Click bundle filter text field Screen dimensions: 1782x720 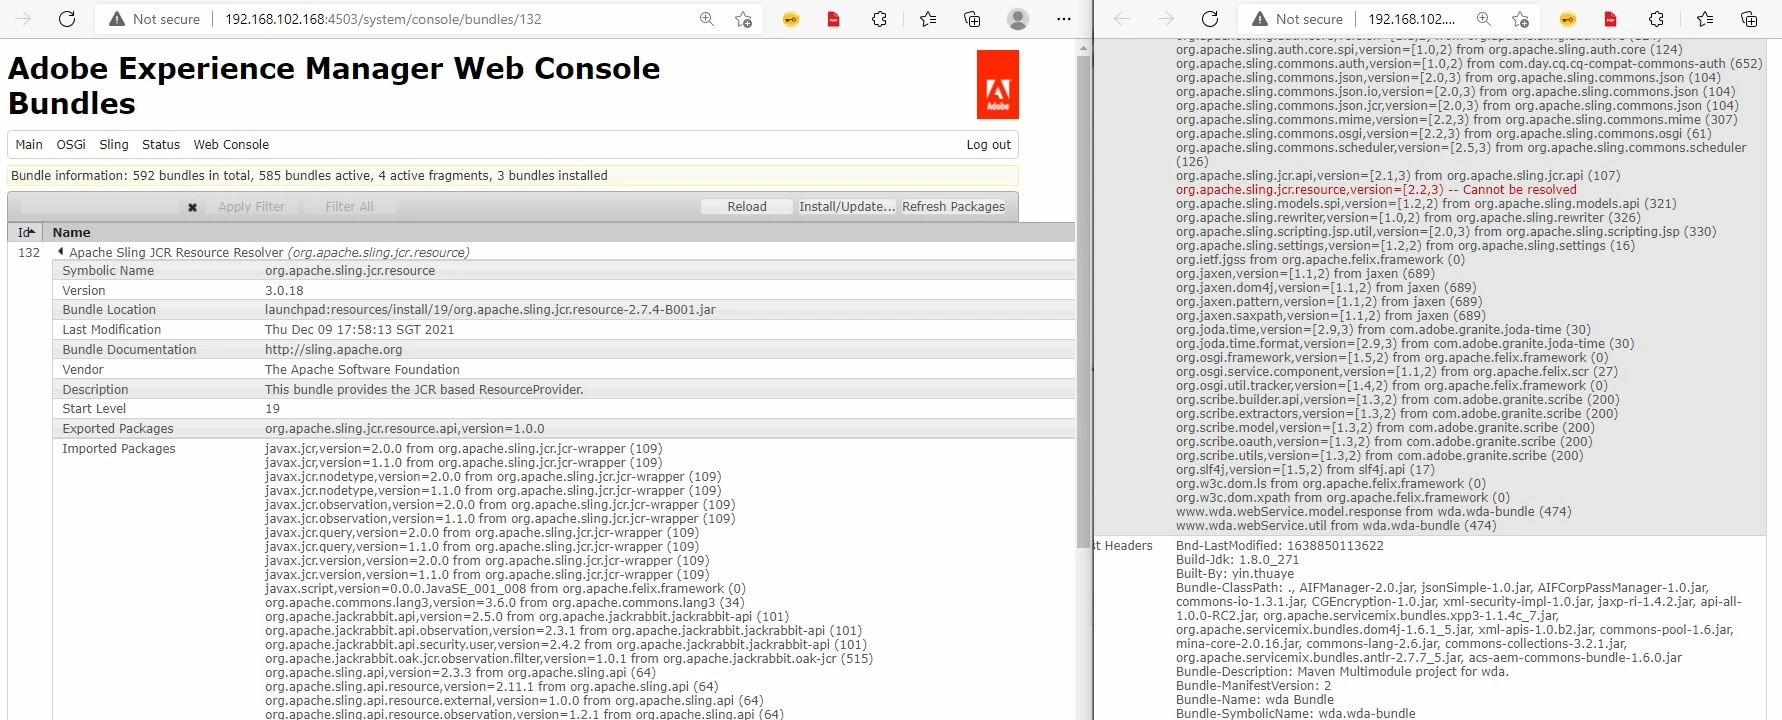coord(100,207)
